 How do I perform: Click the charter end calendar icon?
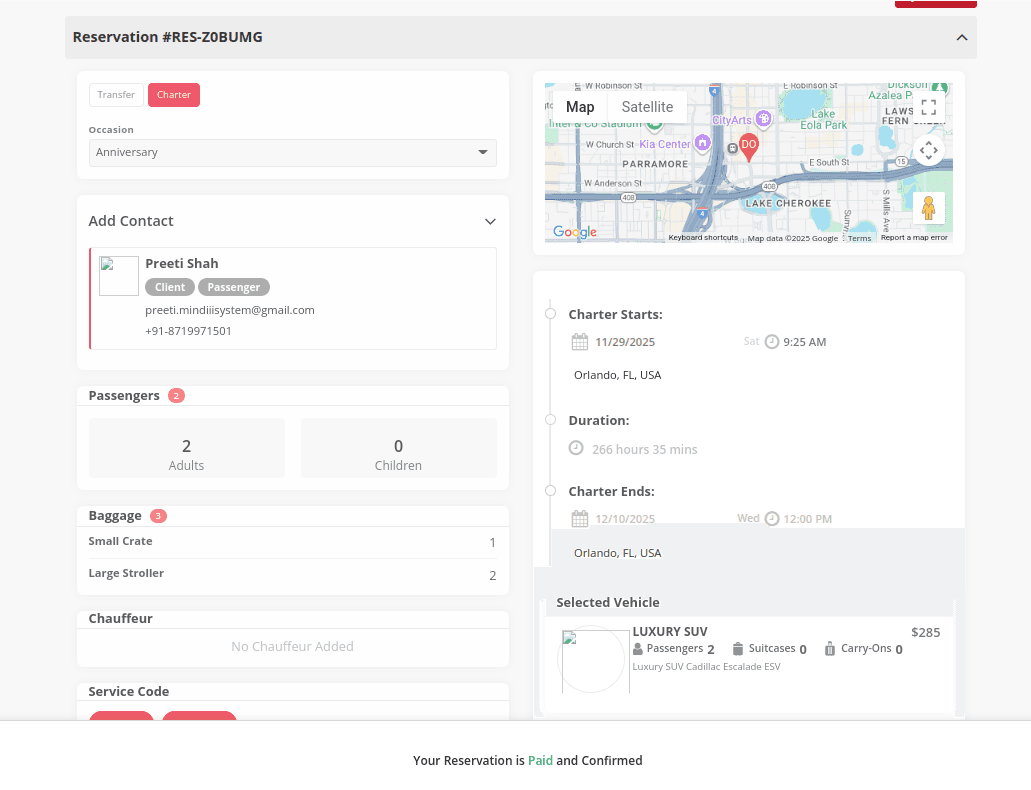point(580,519)
